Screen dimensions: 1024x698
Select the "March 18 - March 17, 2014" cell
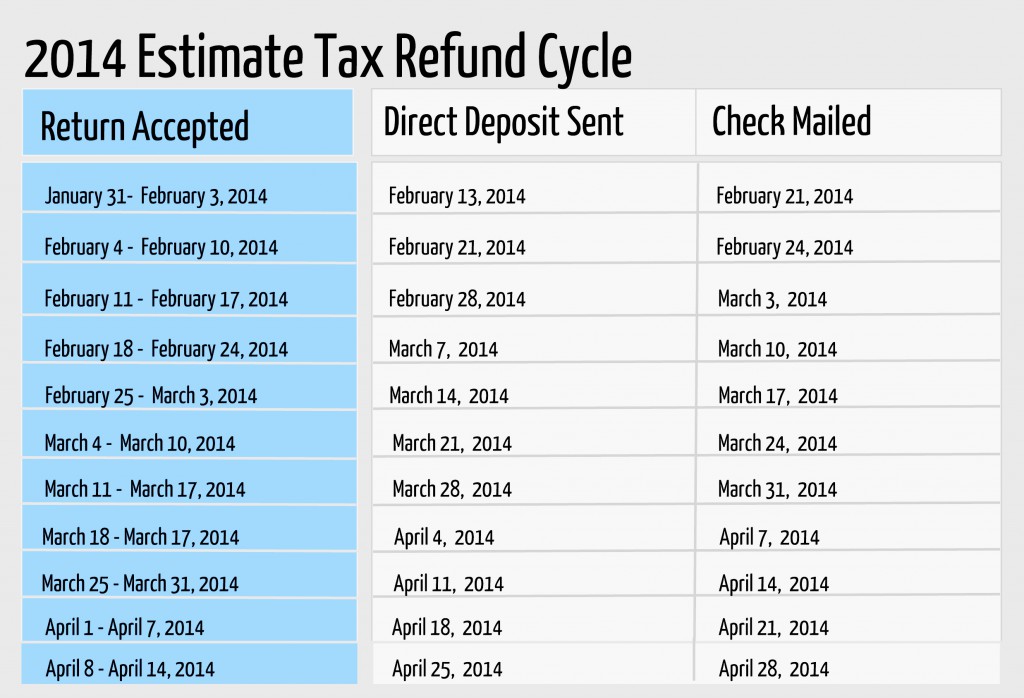(x=141, y=537)
